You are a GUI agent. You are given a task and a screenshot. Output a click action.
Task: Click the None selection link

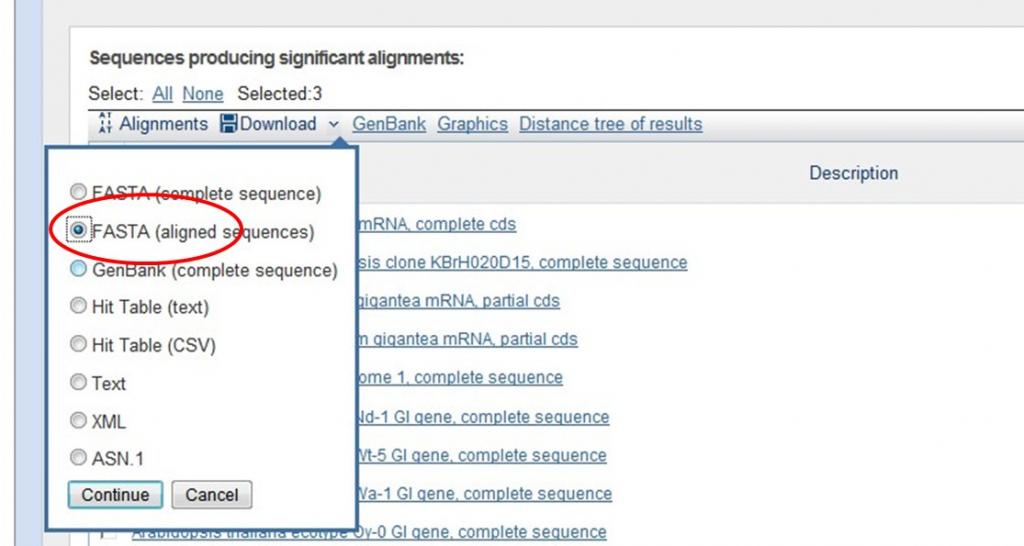point(203,94)
